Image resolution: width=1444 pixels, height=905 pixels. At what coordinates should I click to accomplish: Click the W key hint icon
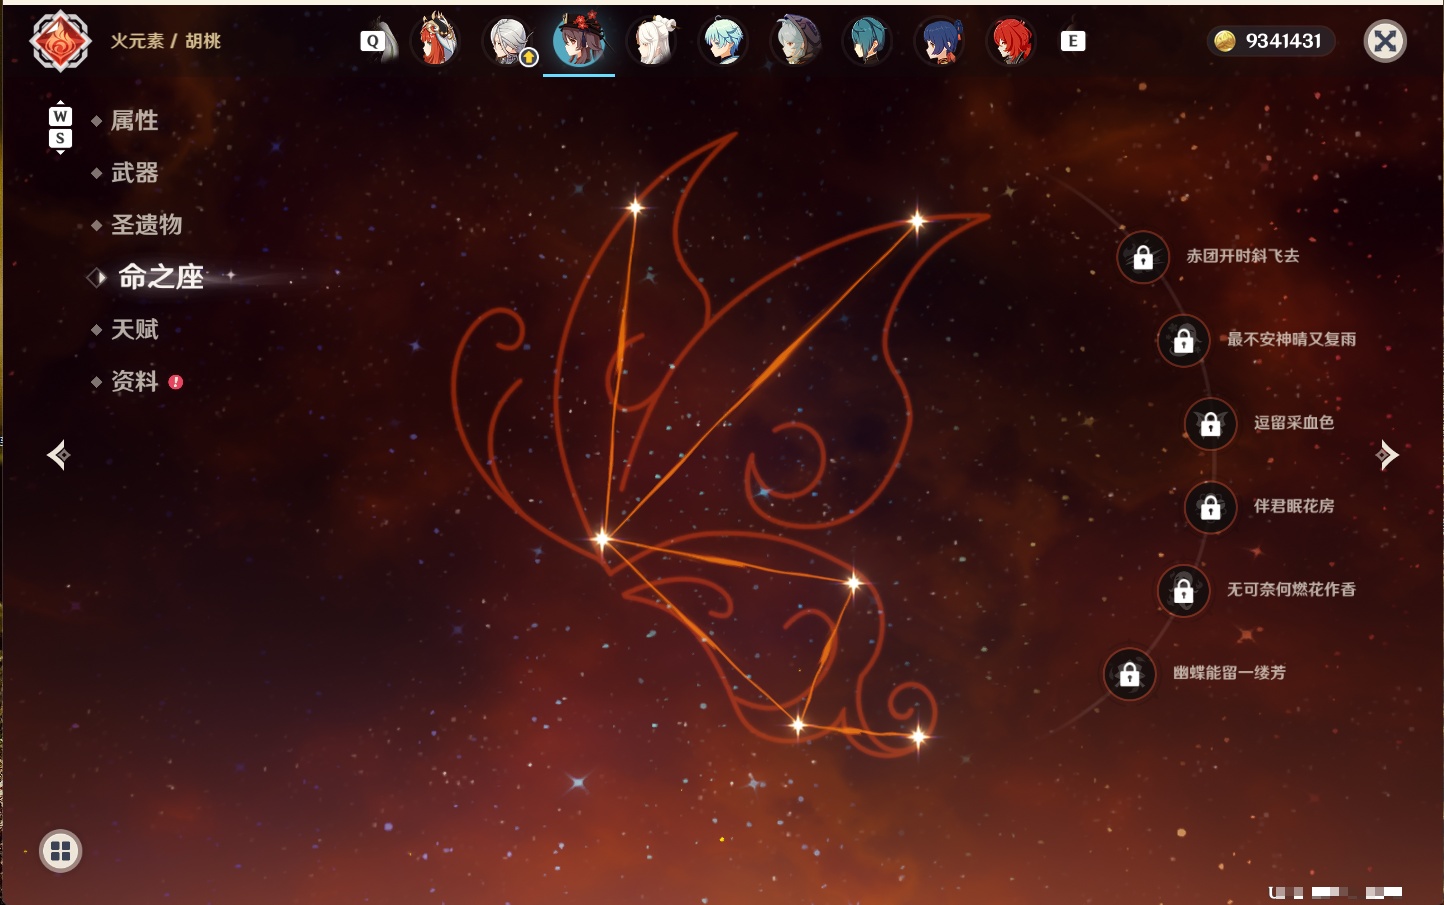pyautogui.click(x=60, y=116)
